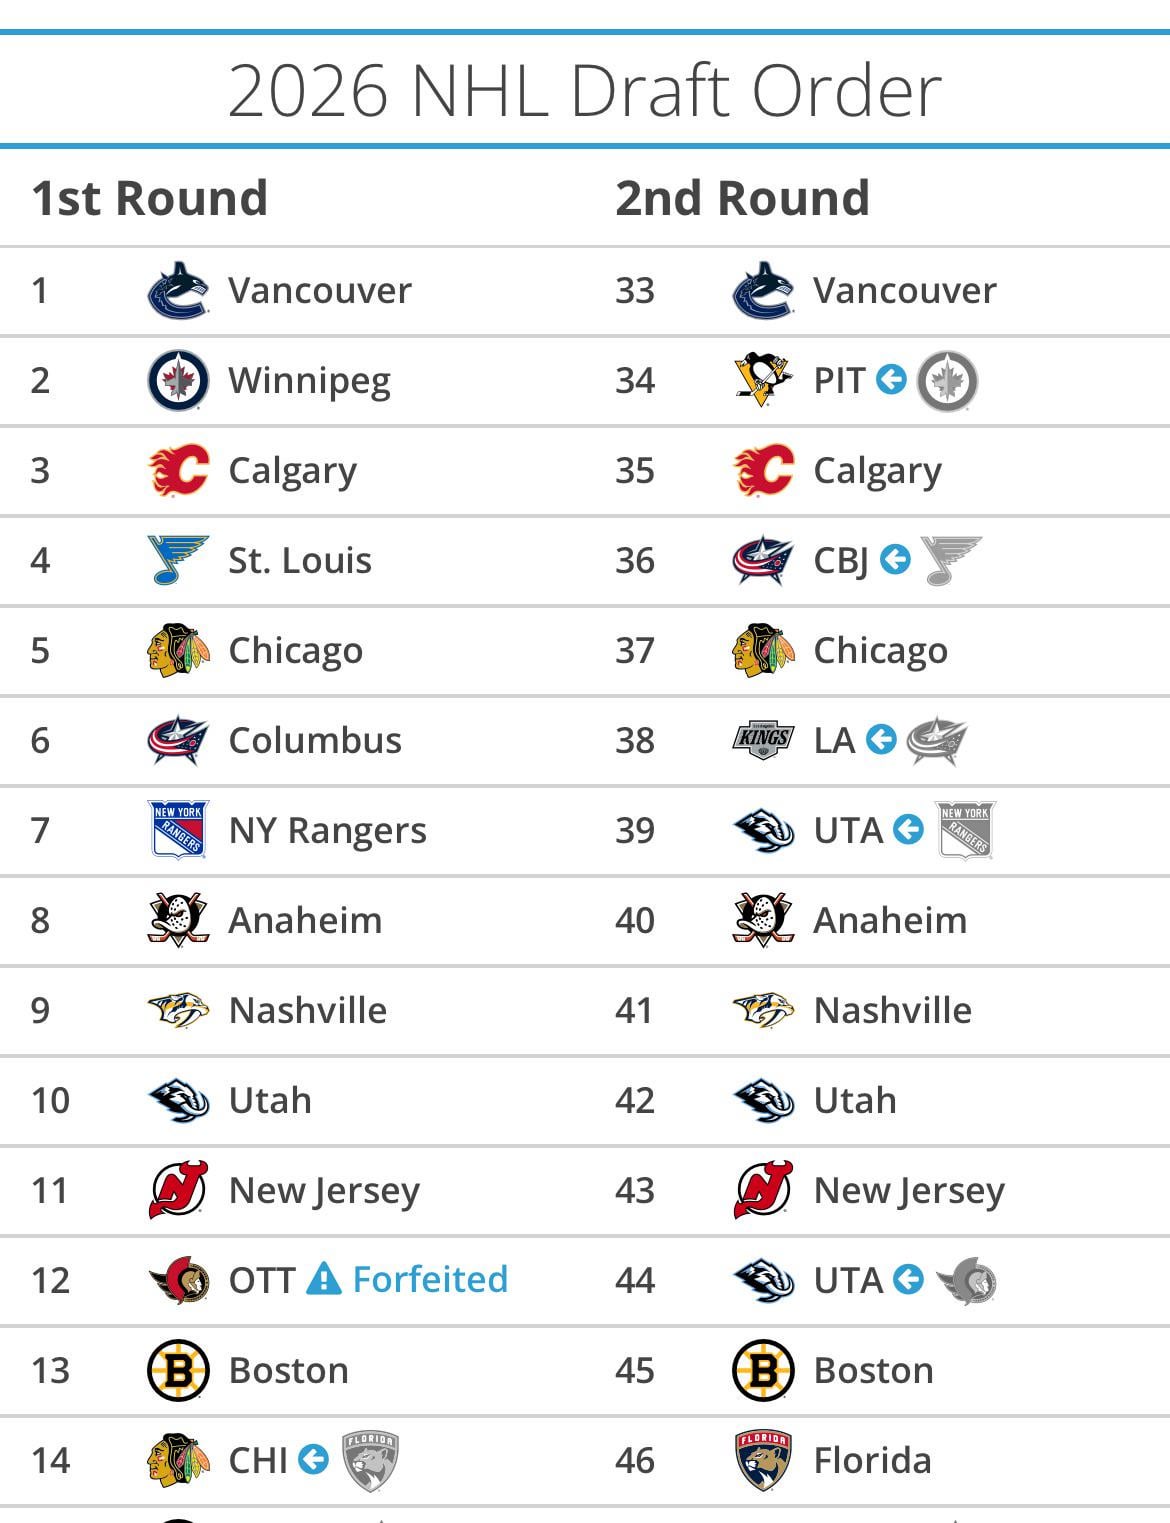Click the Boston Bruins logo at pick 13
The image size is (1170, 1523).
(x=178, y=1370)
